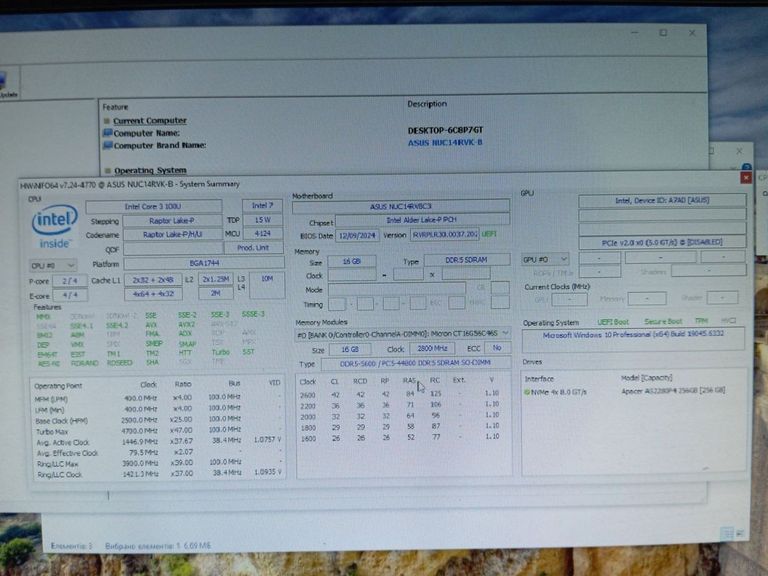Screen dimensions: 768x576
Task: Click the Computer Name row icon
Action: pyautogui.click(x=106, y=133)
